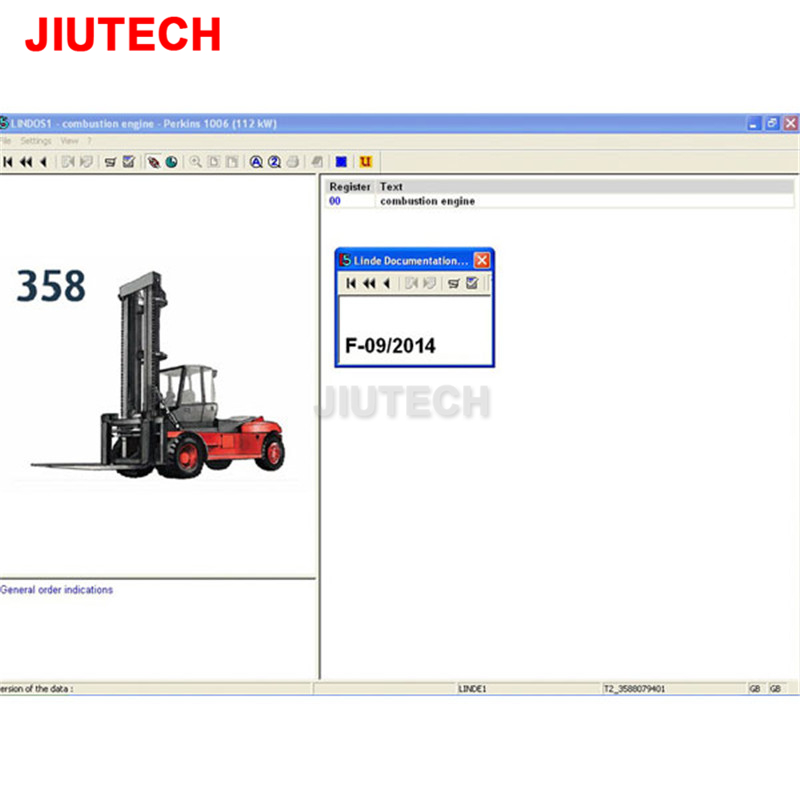This screenshot has width=800, height=800.
Task: Click the orange U toolbar icon
Action: point(366,162)
